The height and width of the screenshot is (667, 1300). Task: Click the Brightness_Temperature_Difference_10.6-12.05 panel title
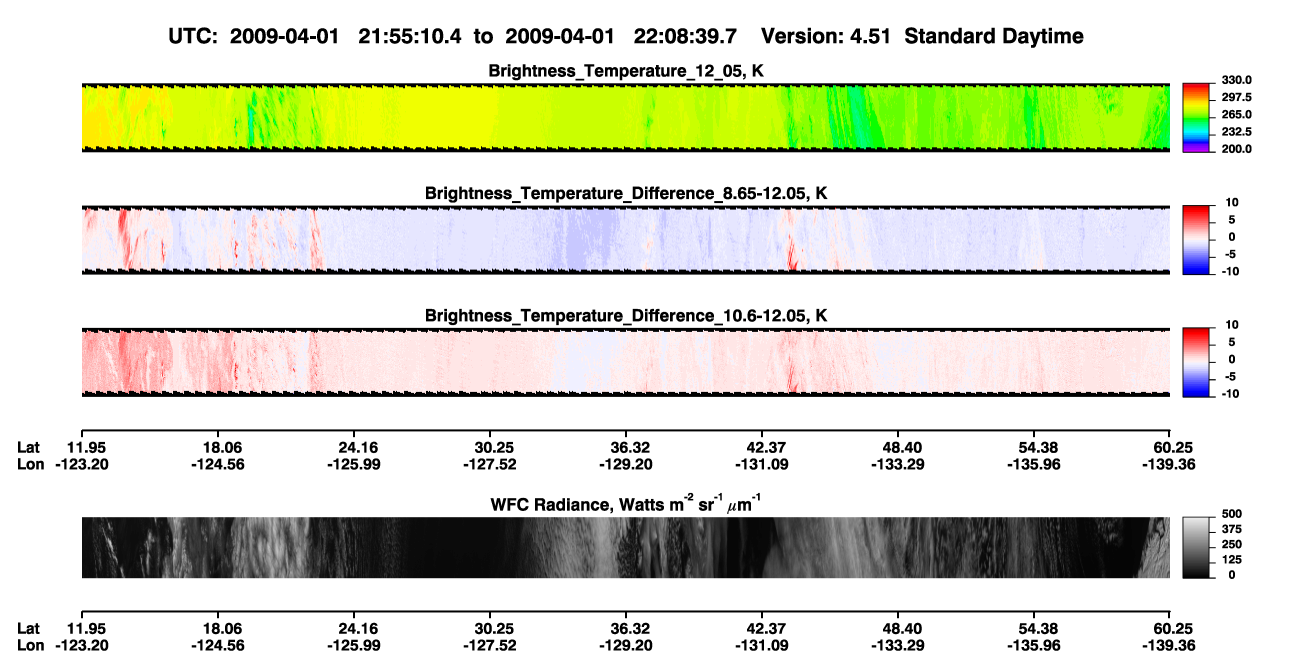point(626,316)
